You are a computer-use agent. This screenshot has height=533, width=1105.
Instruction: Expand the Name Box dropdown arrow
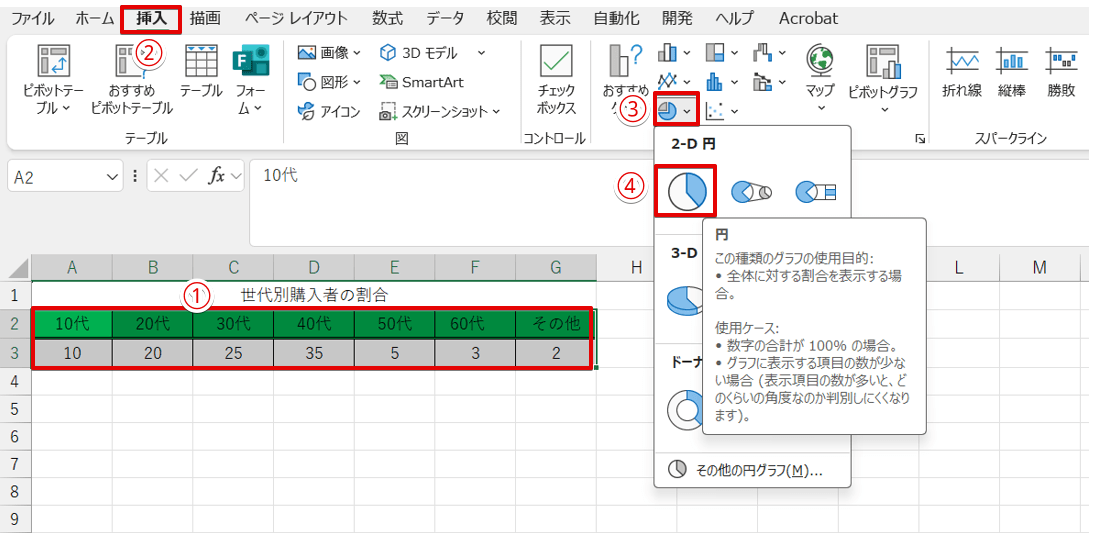pyautogui.click(x=113, y=177)
